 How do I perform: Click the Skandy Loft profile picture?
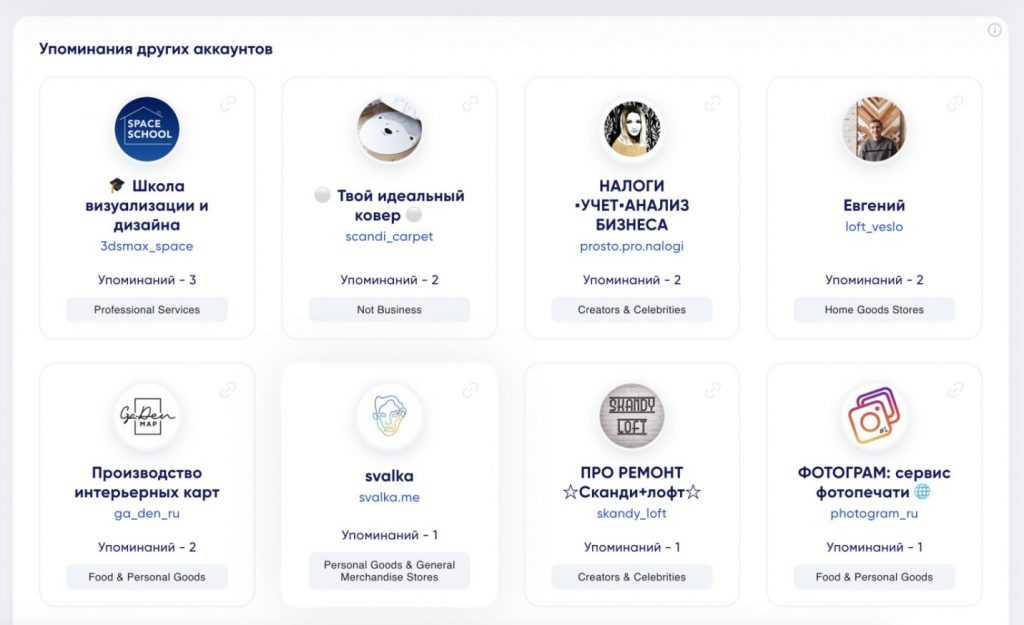tap(632, 415)
